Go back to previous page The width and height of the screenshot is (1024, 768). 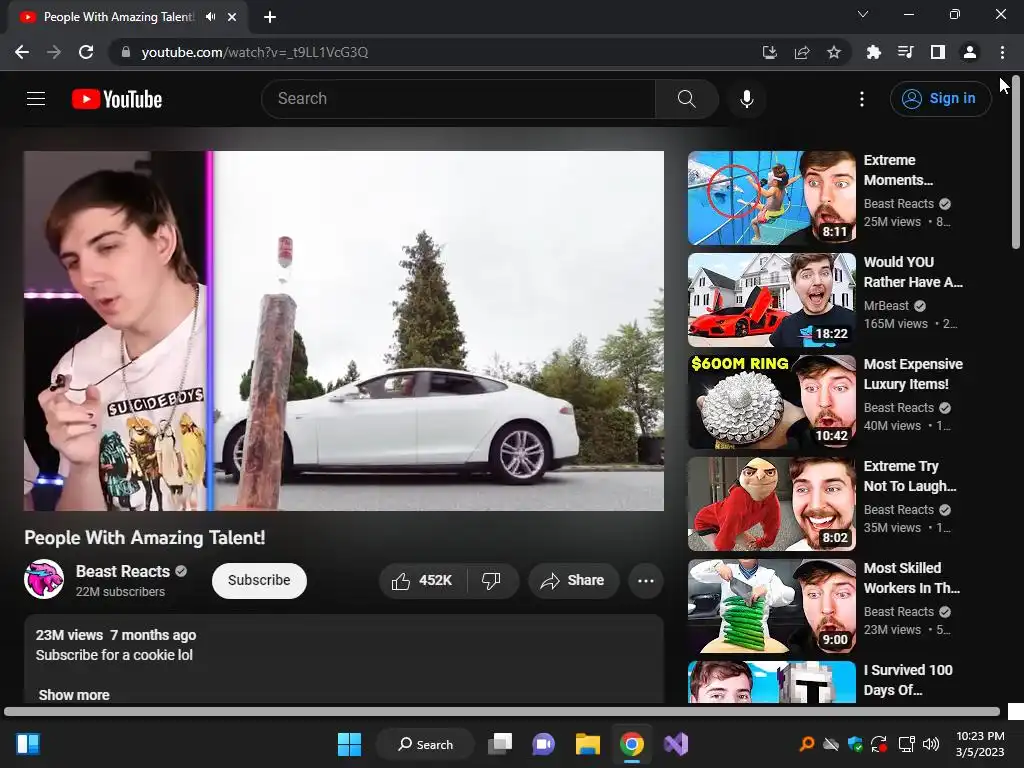tap(22, 52)
